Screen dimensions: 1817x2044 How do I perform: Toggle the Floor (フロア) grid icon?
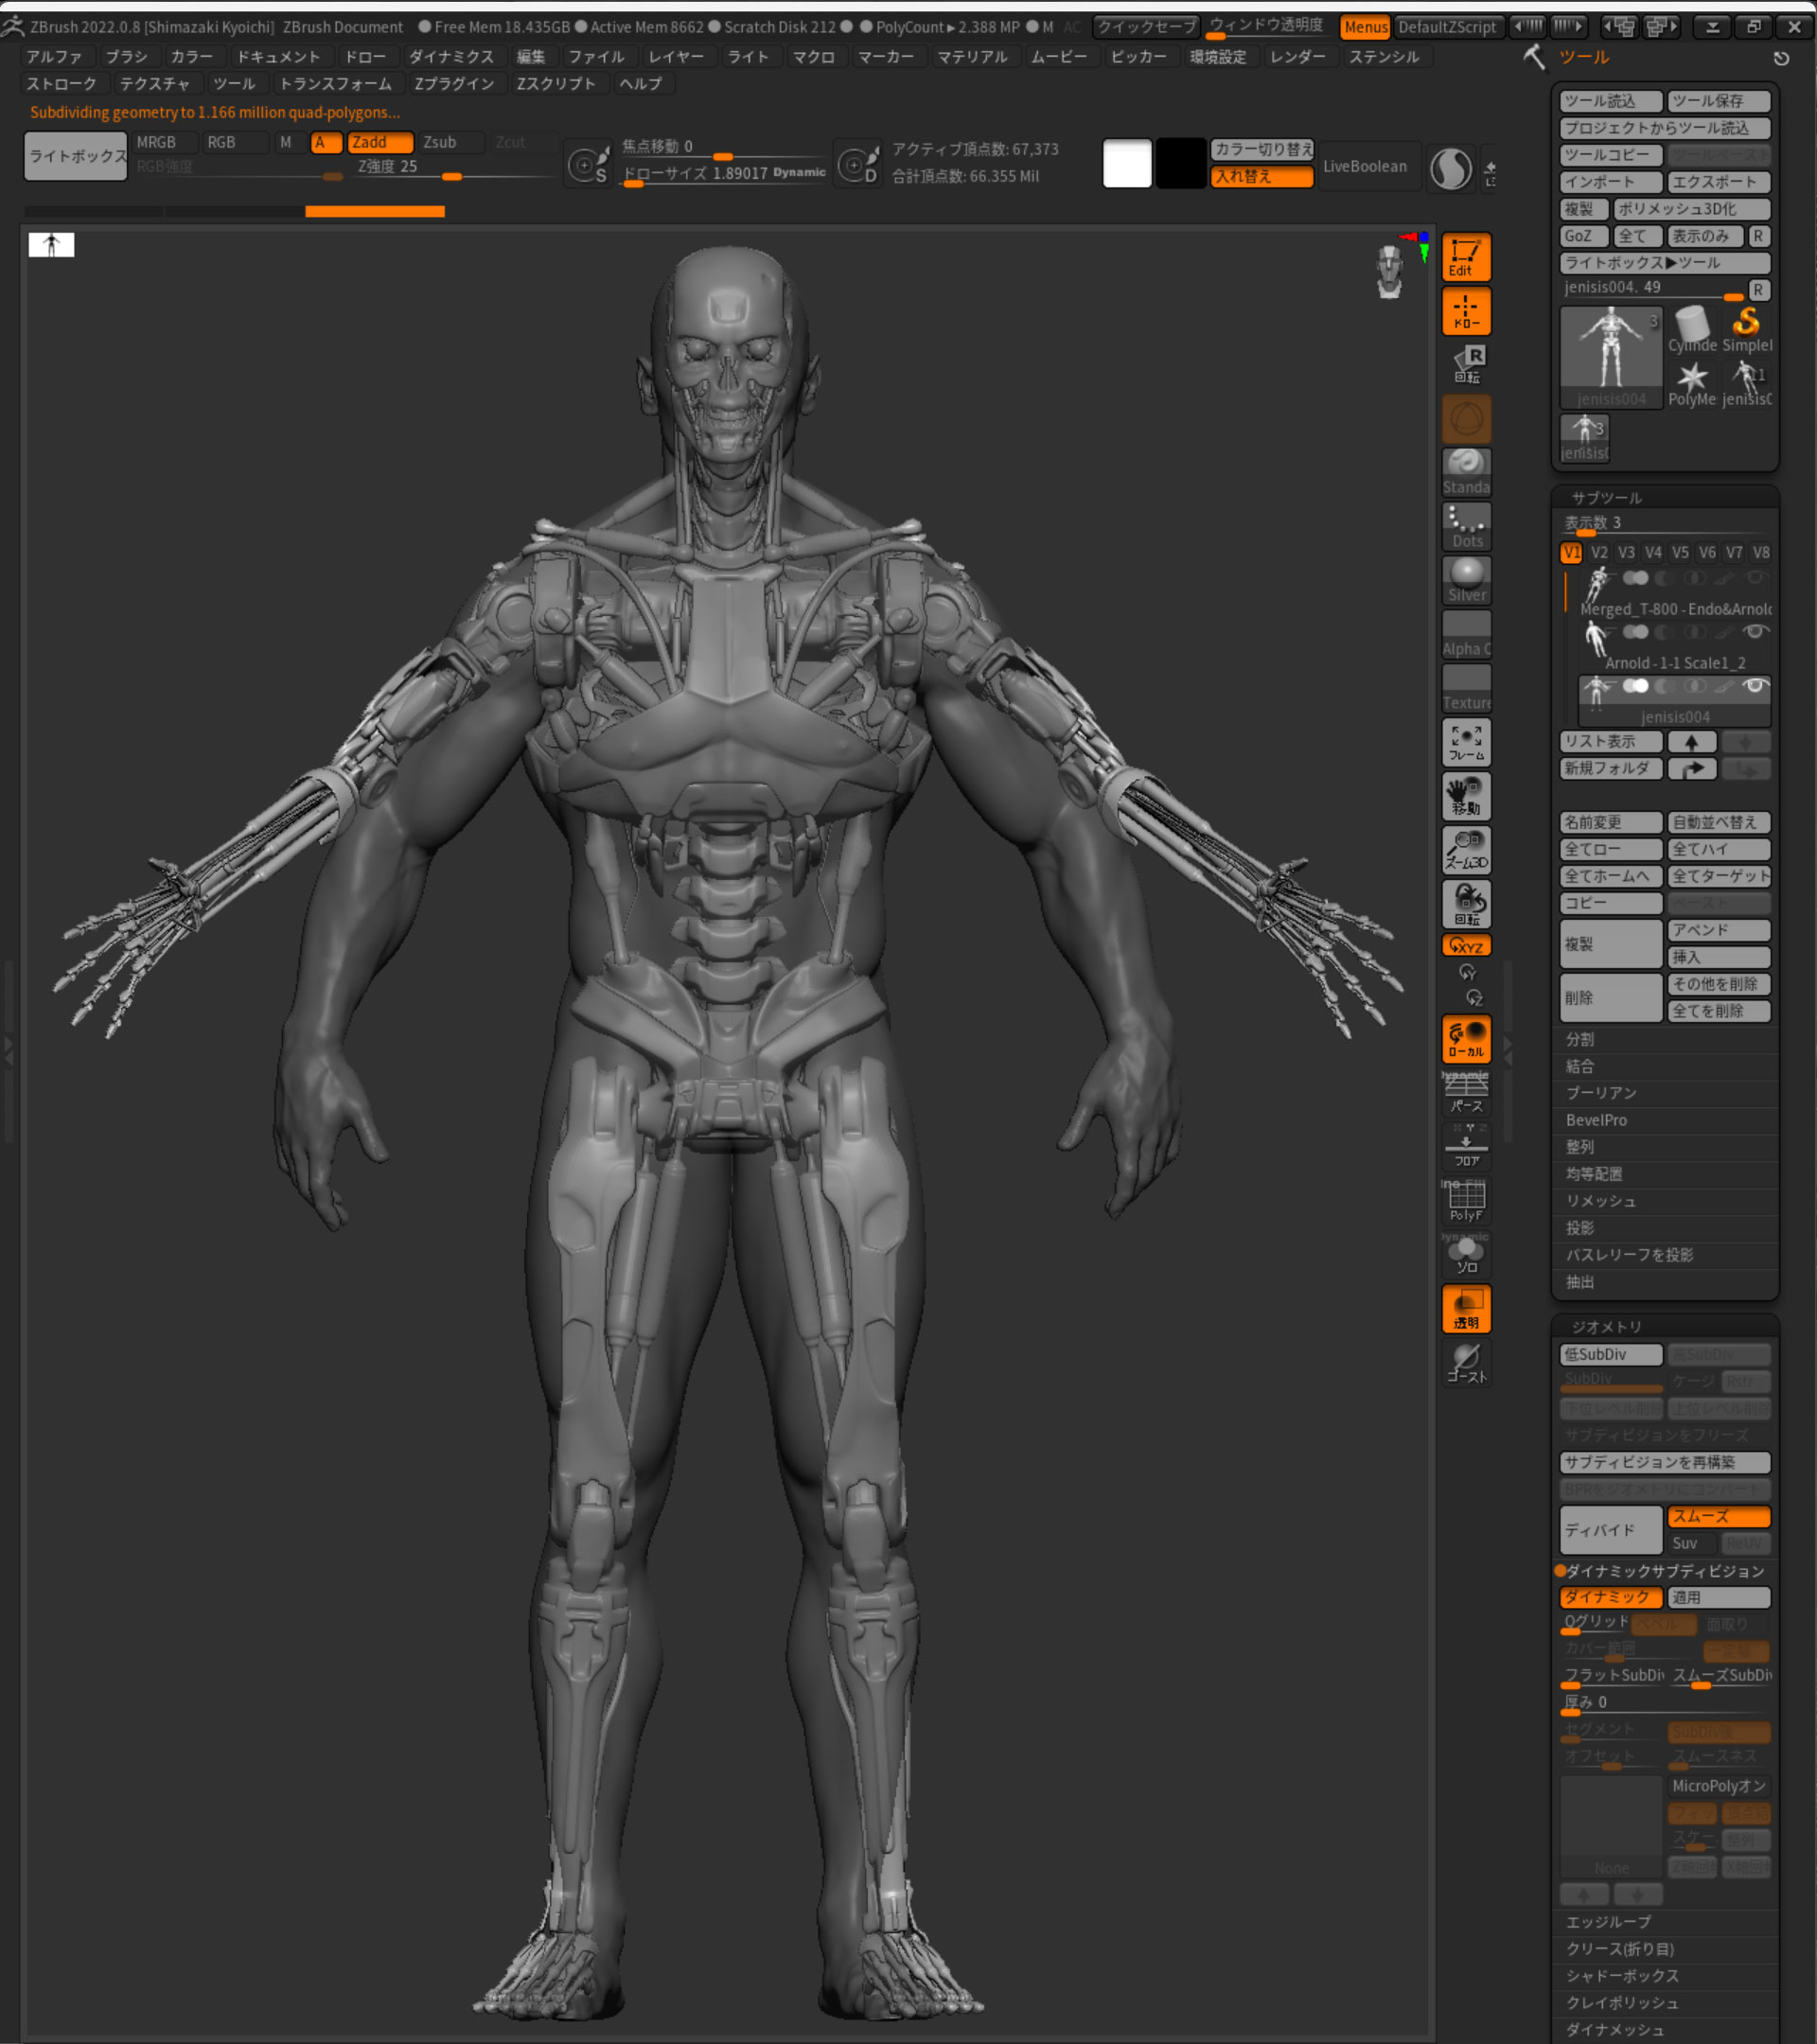[1466, 1146]
